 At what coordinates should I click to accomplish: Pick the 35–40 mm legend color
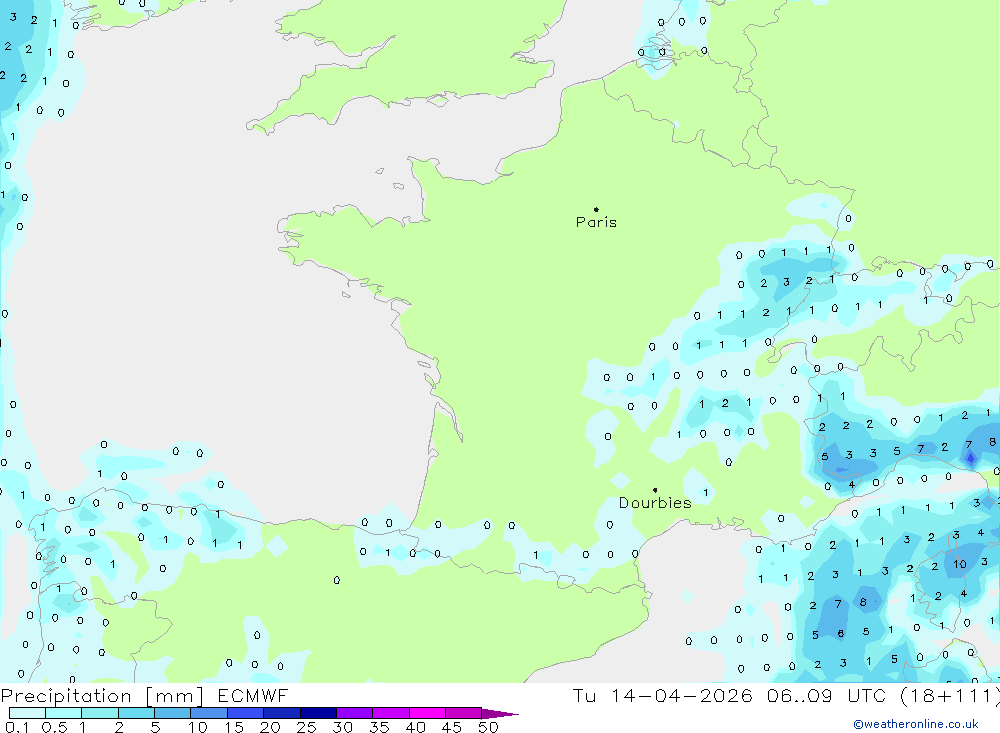391,713
